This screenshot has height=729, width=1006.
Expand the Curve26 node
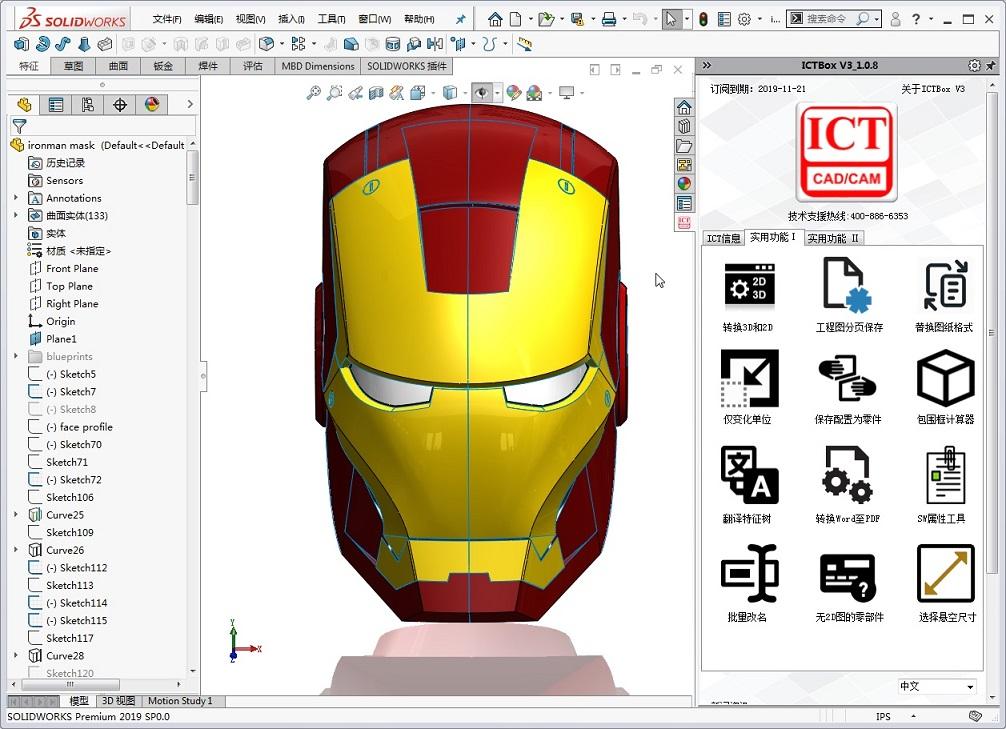click(x=16, y=550)
